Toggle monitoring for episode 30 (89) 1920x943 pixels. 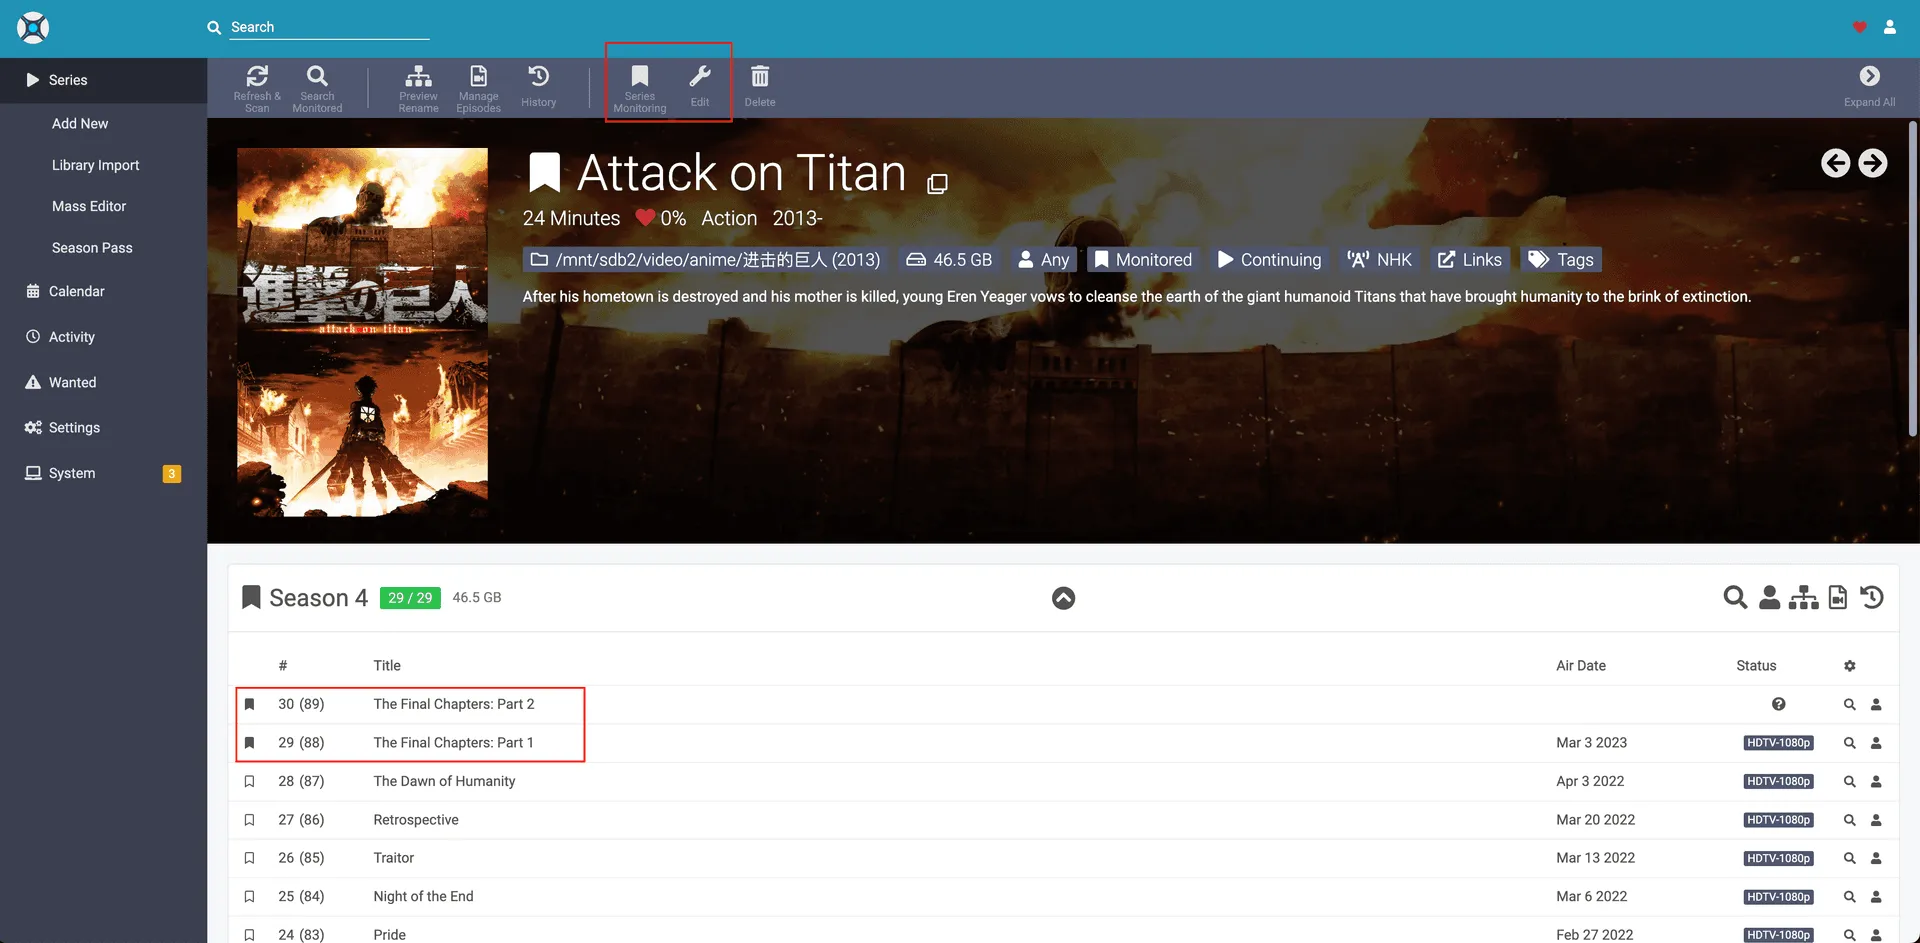pos(250,704)
